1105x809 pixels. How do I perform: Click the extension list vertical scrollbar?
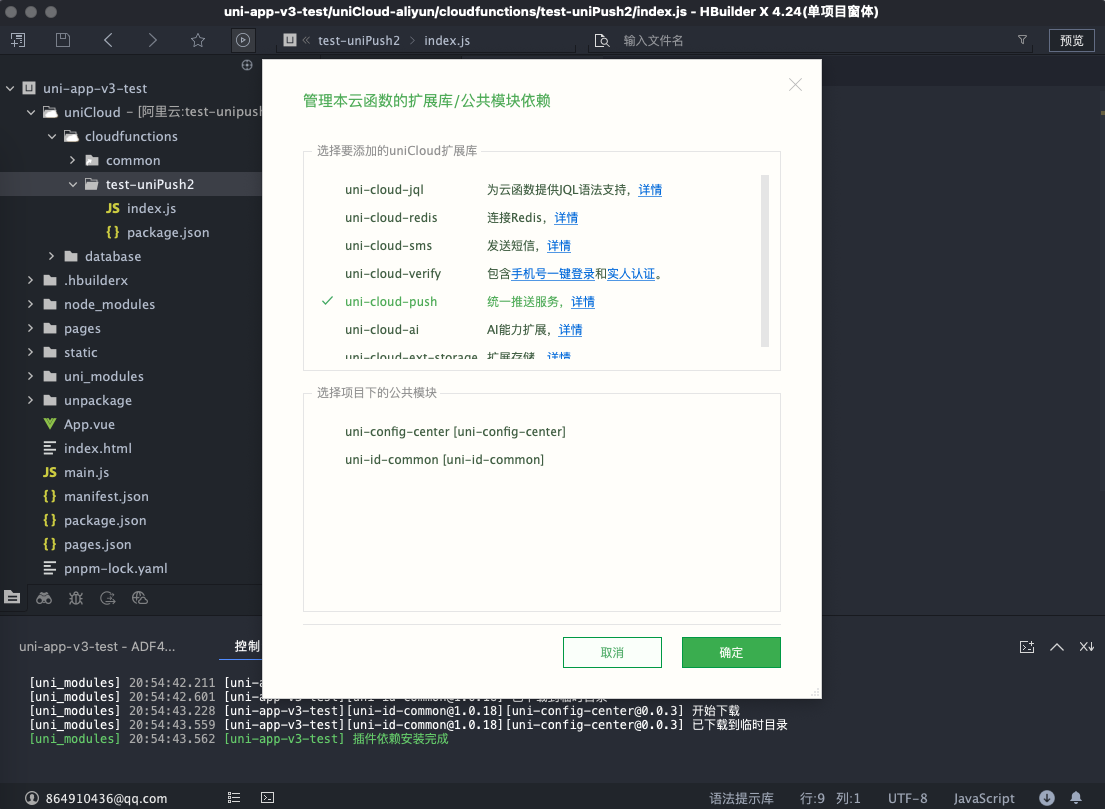[x=765, y=261]
